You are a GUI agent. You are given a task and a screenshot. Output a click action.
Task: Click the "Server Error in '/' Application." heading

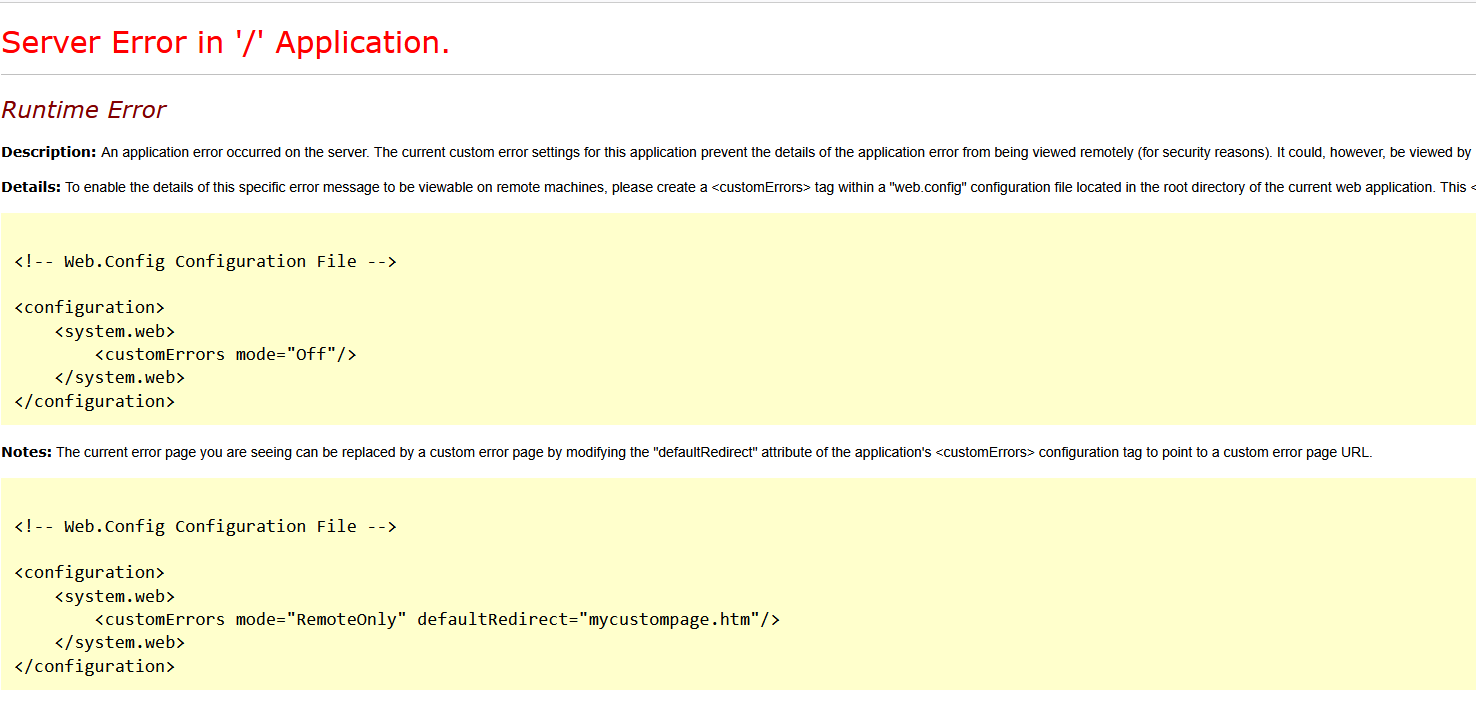click(x=225, y=43)
